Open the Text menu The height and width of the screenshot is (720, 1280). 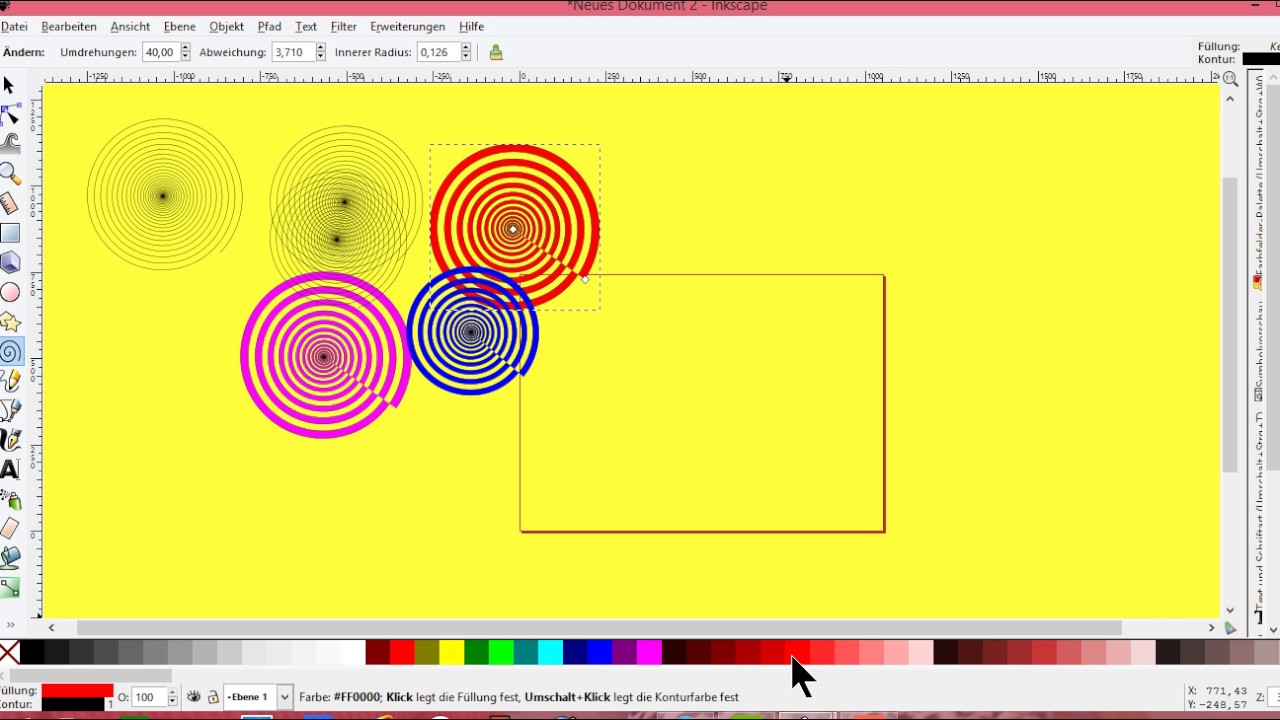tap(306, 27)
